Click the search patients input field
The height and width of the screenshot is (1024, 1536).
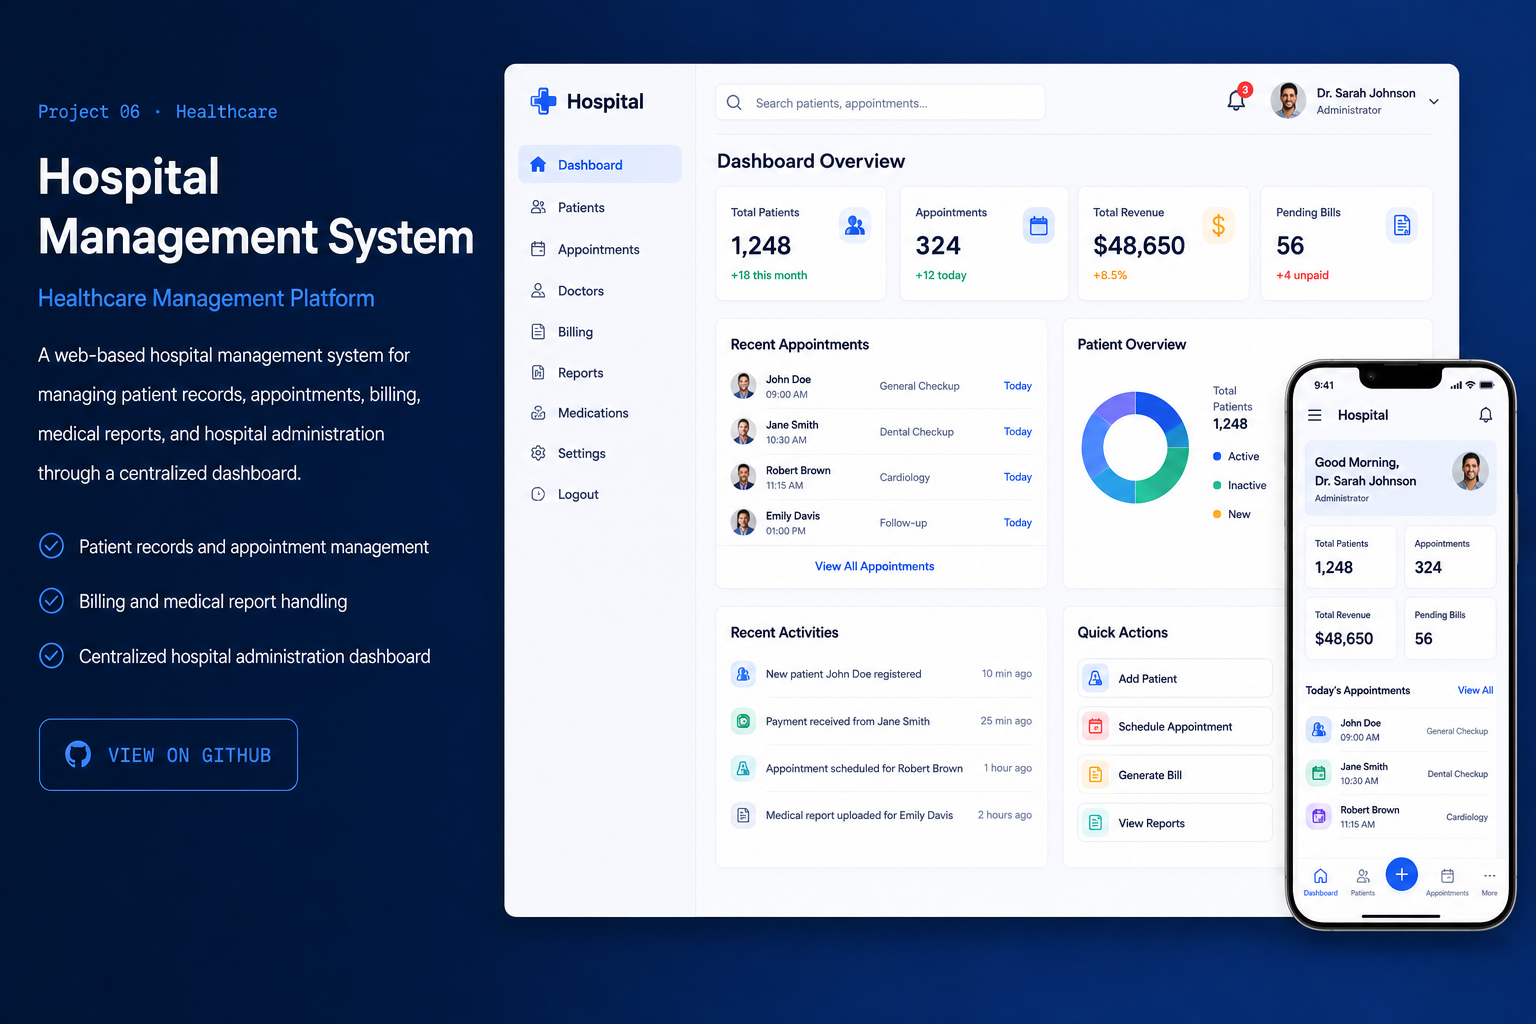point(880,102)
